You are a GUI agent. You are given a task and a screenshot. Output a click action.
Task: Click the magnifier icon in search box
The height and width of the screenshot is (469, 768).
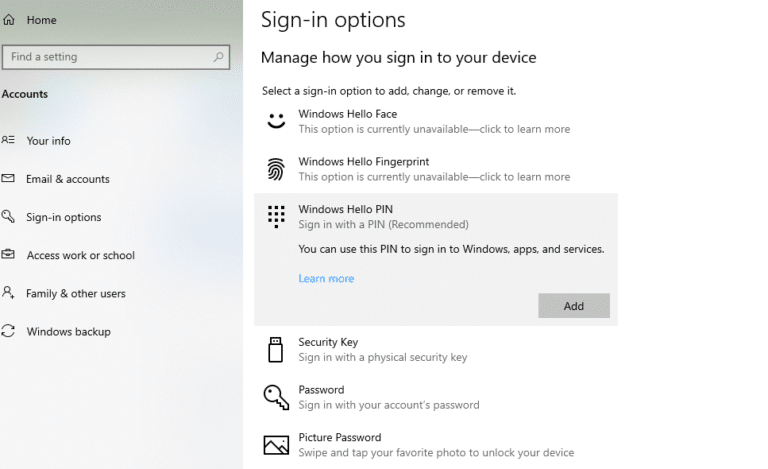[x=218, y=57]
